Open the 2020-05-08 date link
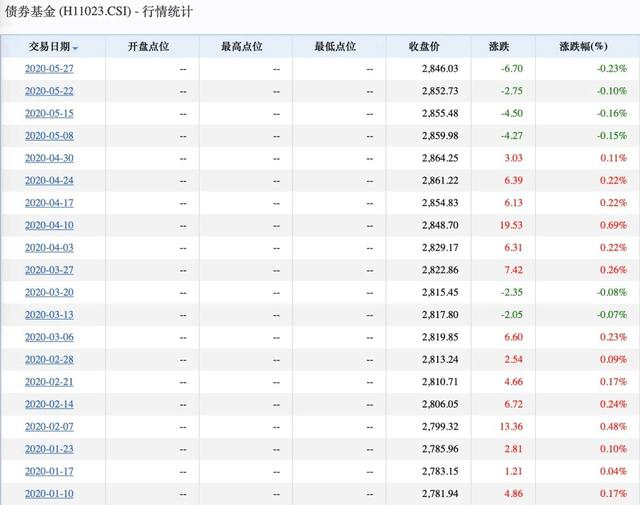 (x=49, y=136)
